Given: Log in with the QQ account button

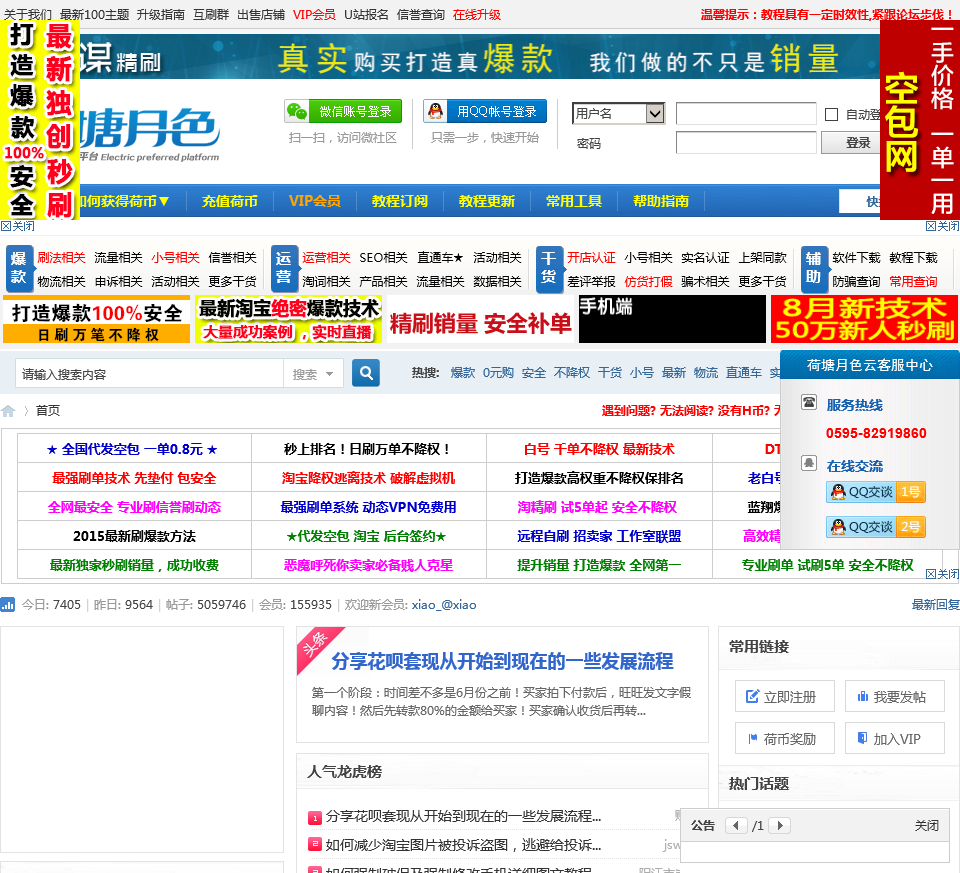Looking at the screenshot, I should [483, 111].
